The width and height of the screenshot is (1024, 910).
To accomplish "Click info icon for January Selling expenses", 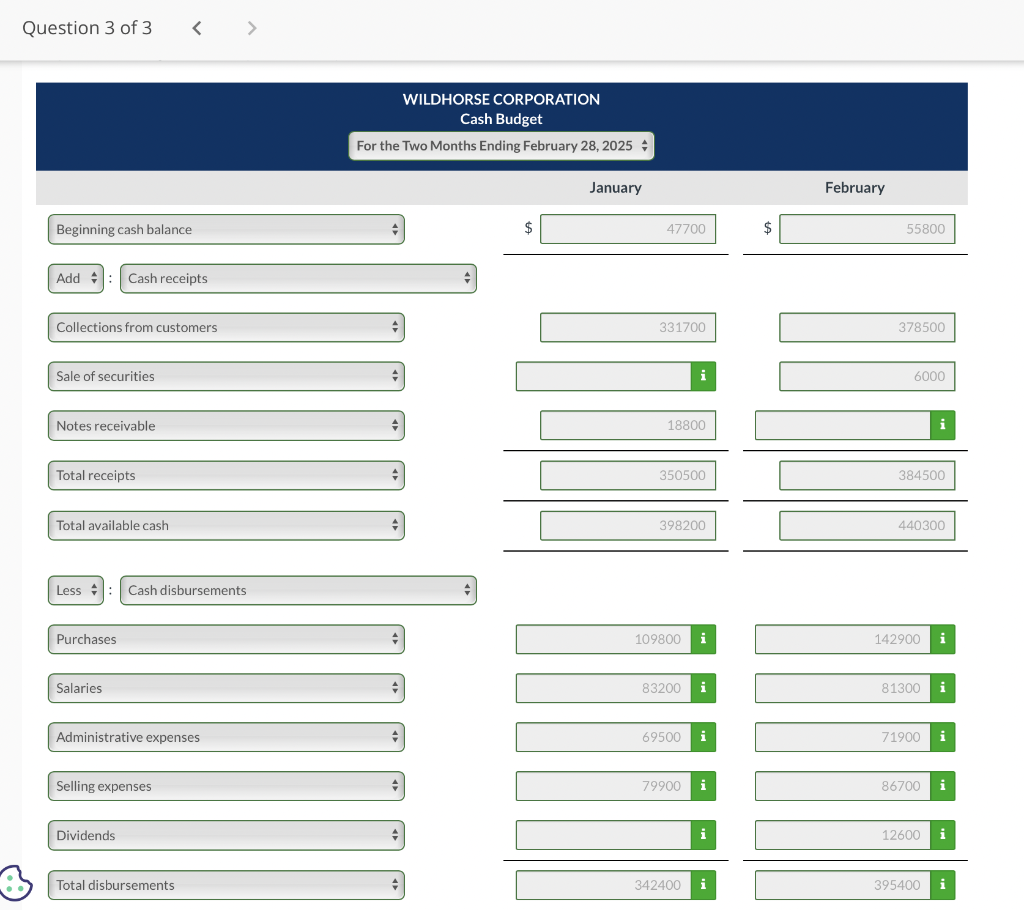I will coord(703,786).
